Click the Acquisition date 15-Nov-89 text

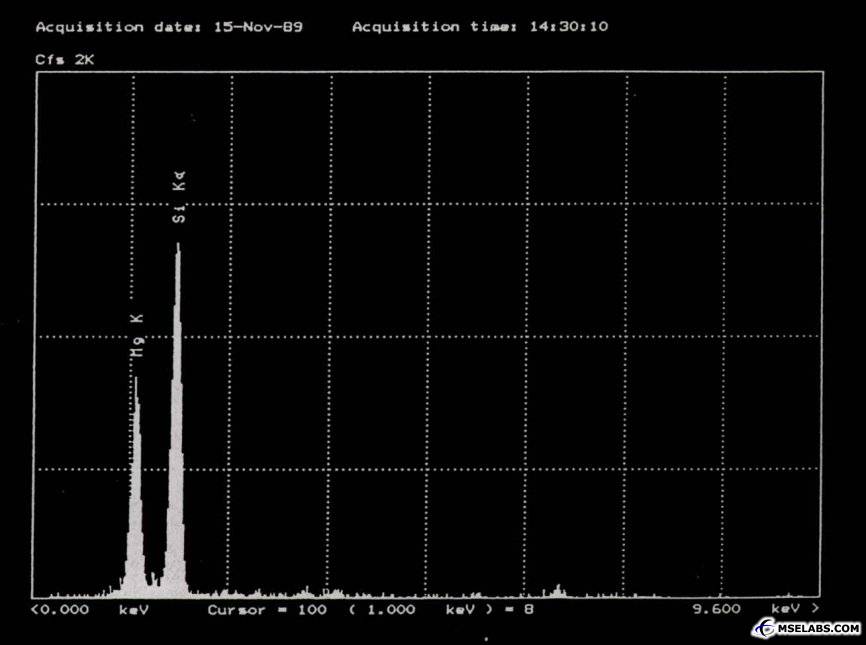pos(168,27)
